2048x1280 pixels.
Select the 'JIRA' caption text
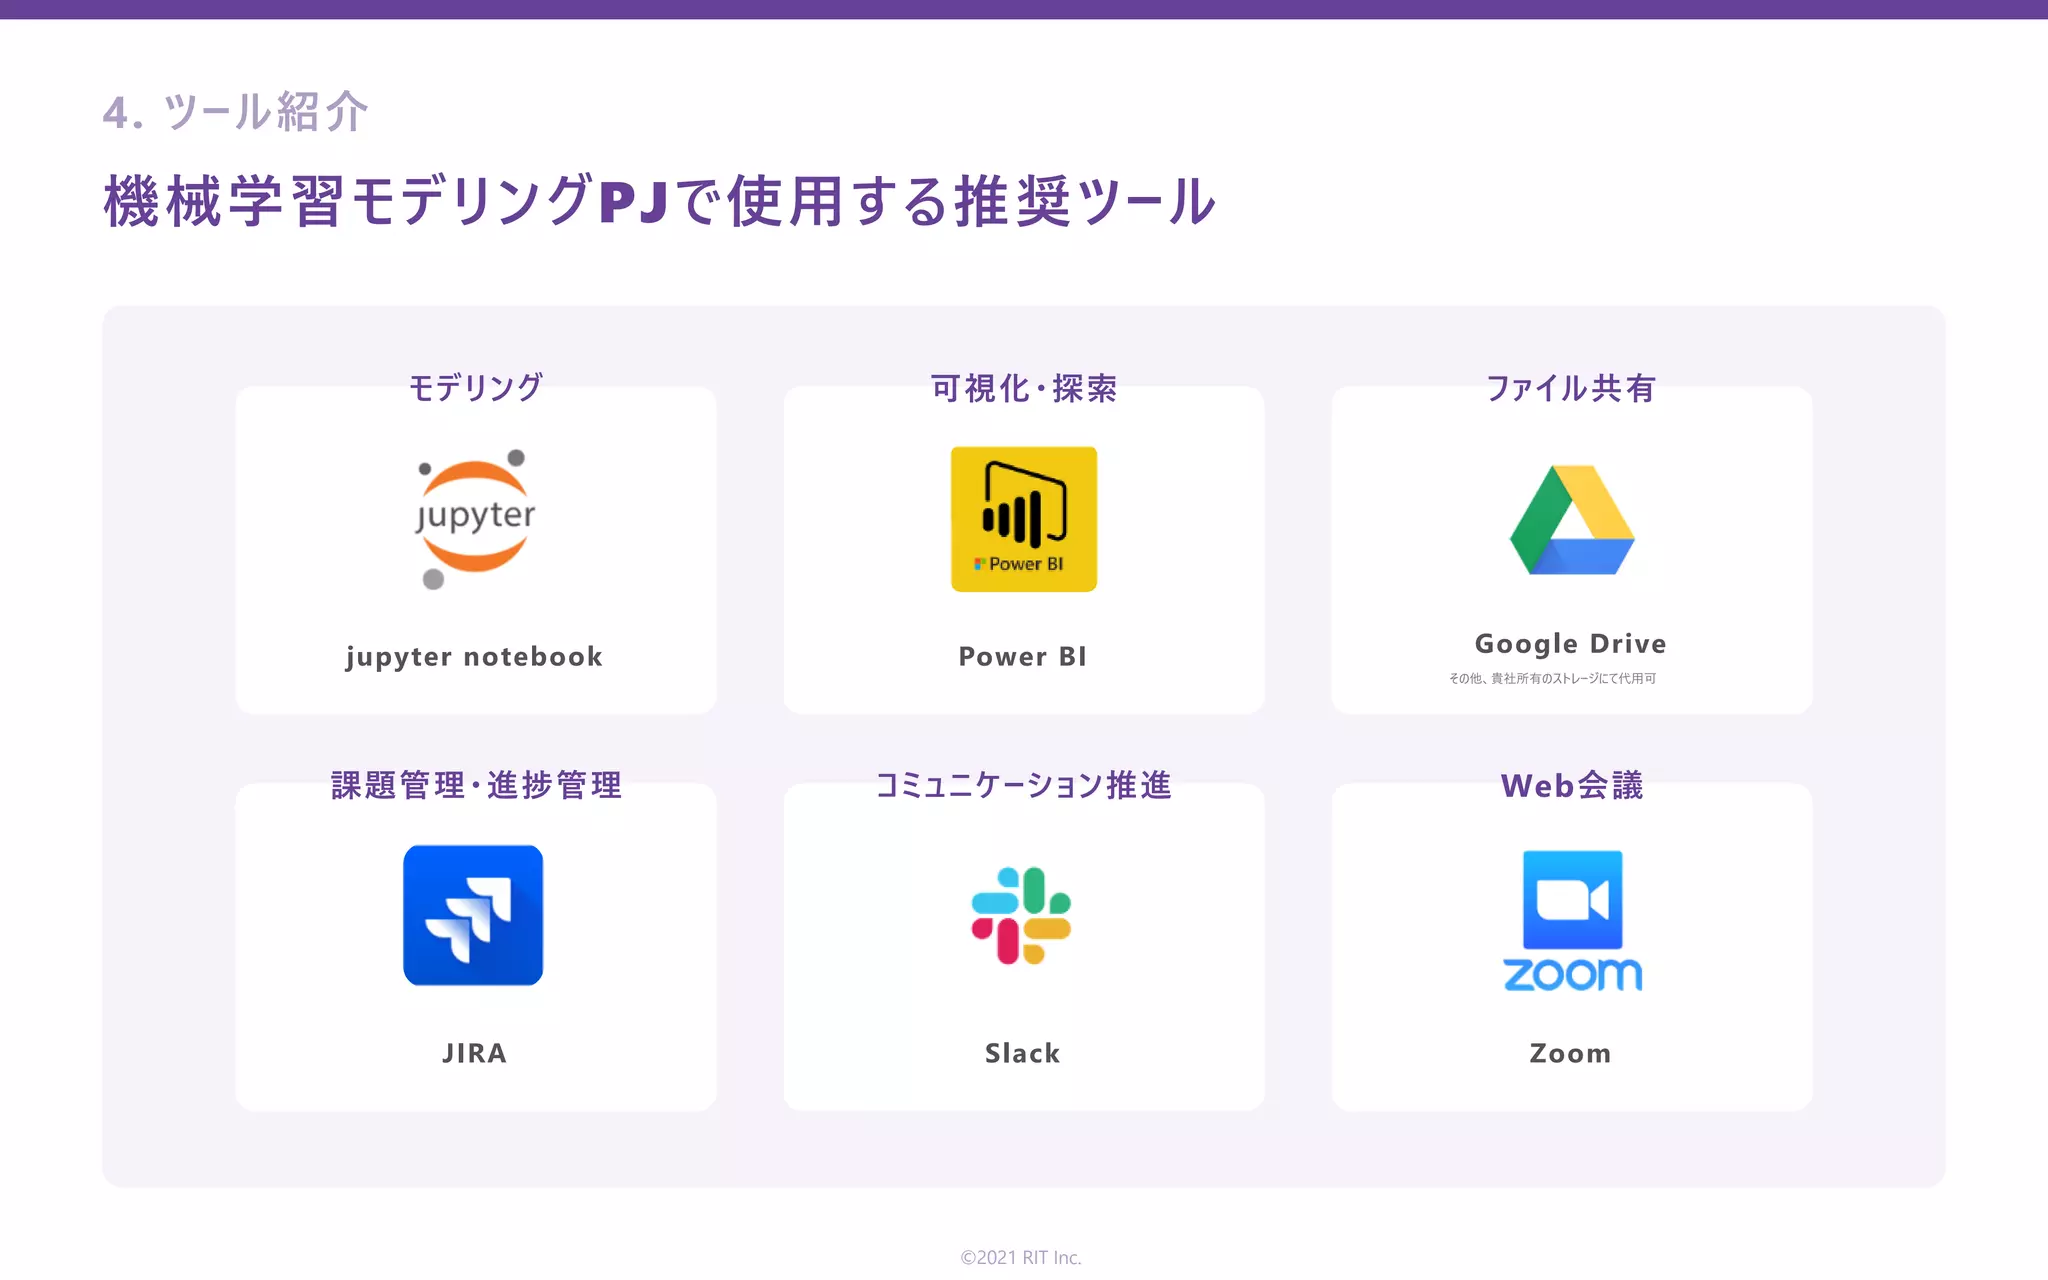coord(474,1053)
